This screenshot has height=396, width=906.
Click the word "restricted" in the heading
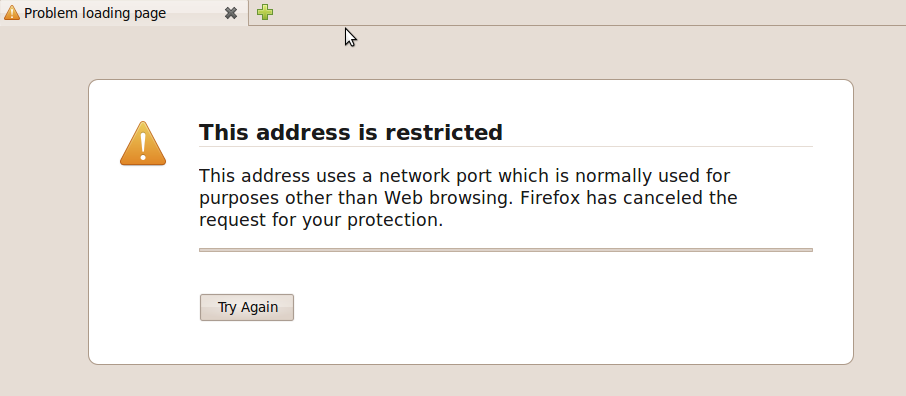click(x=444, y=132)
